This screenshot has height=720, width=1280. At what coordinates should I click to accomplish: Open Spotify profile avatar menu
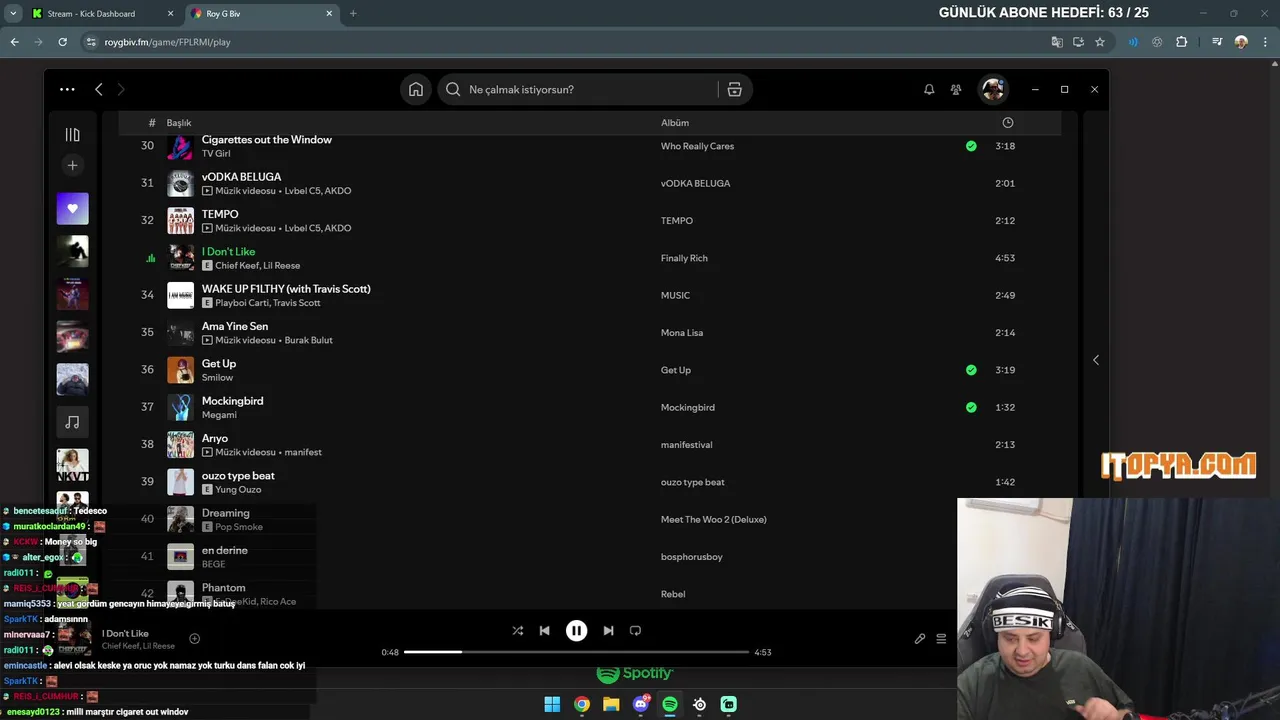coord(993,89)
